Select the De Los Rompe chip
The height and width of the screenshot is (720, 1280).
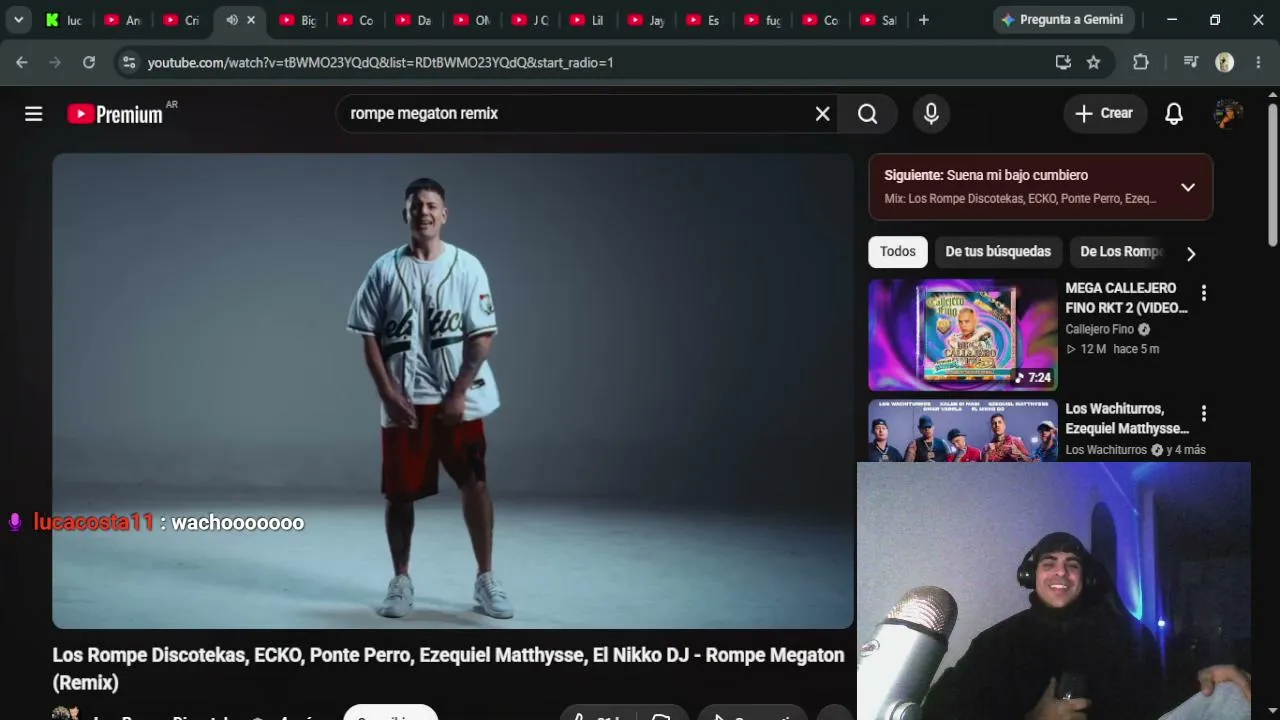click(x=1120, y=252)
